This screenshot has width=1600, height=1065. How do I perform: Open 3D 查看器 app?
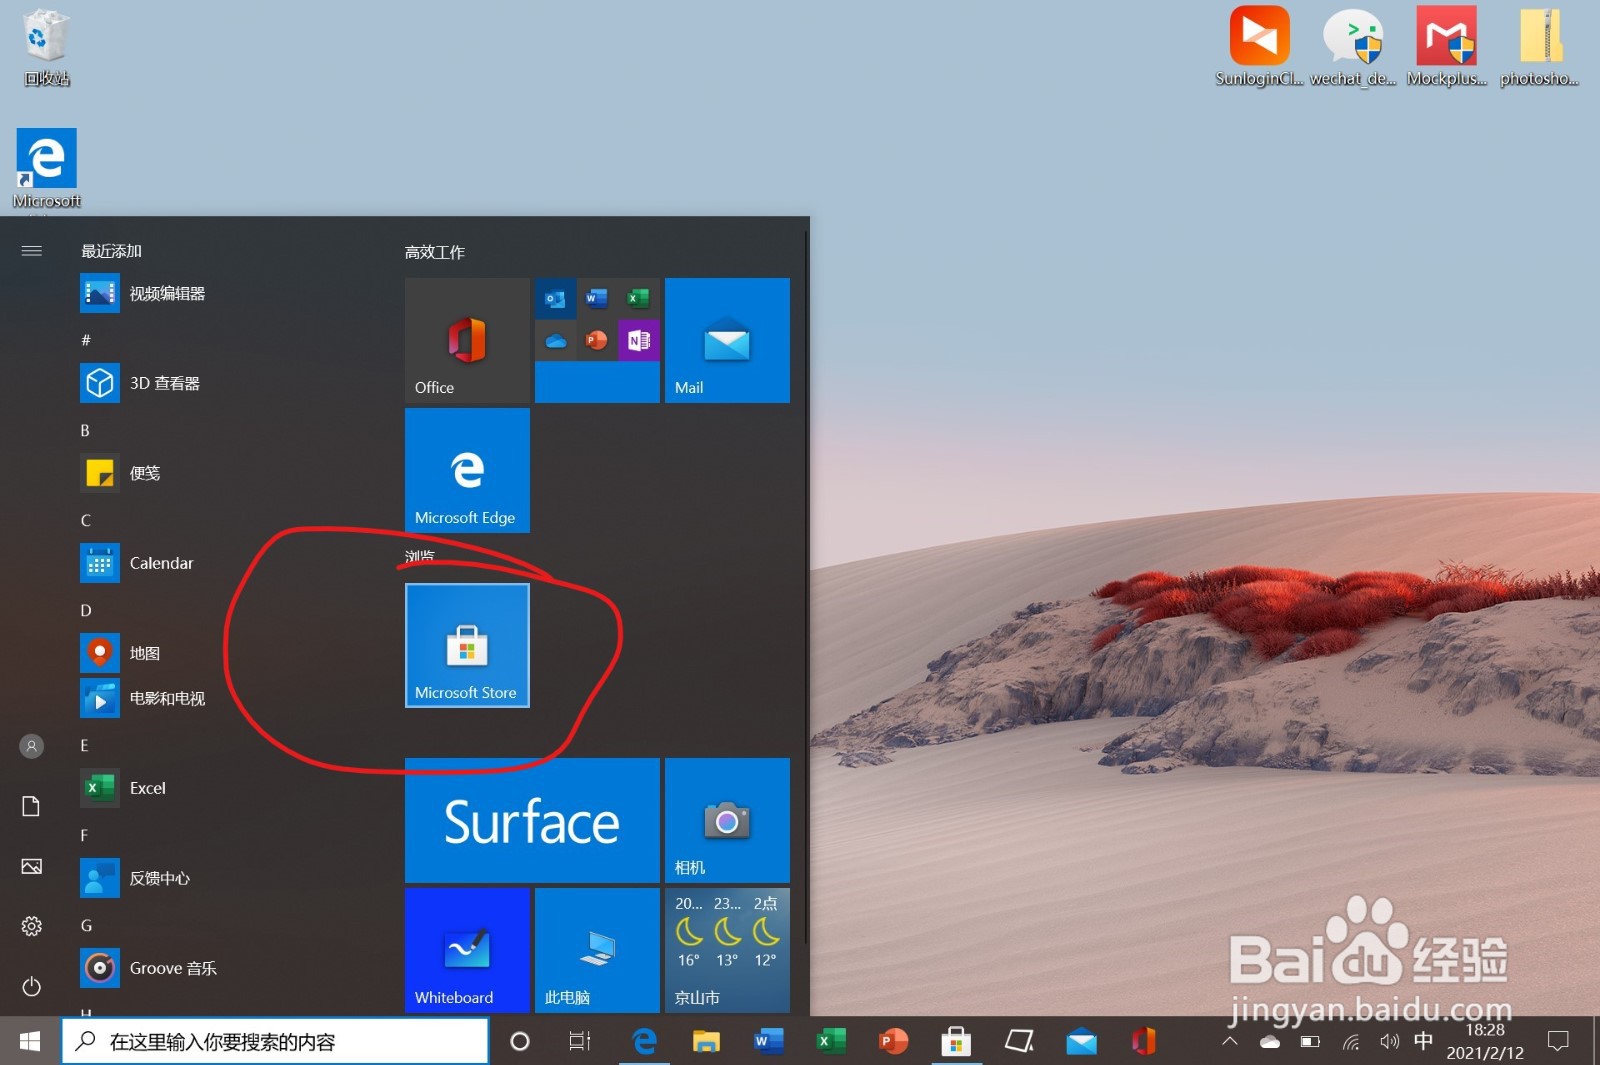140,383
